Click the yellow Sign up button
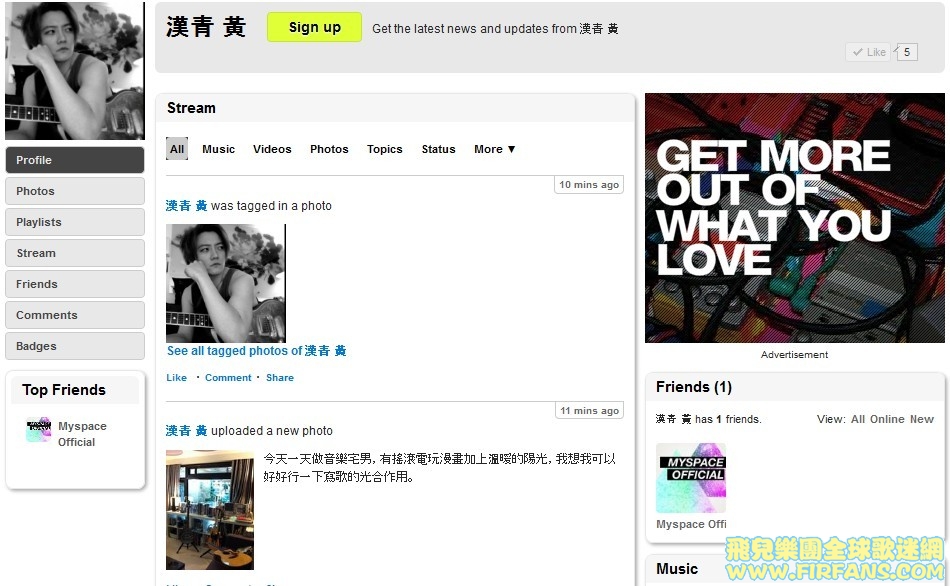This screenshot has width=950, height=586. tap(314, 27)
